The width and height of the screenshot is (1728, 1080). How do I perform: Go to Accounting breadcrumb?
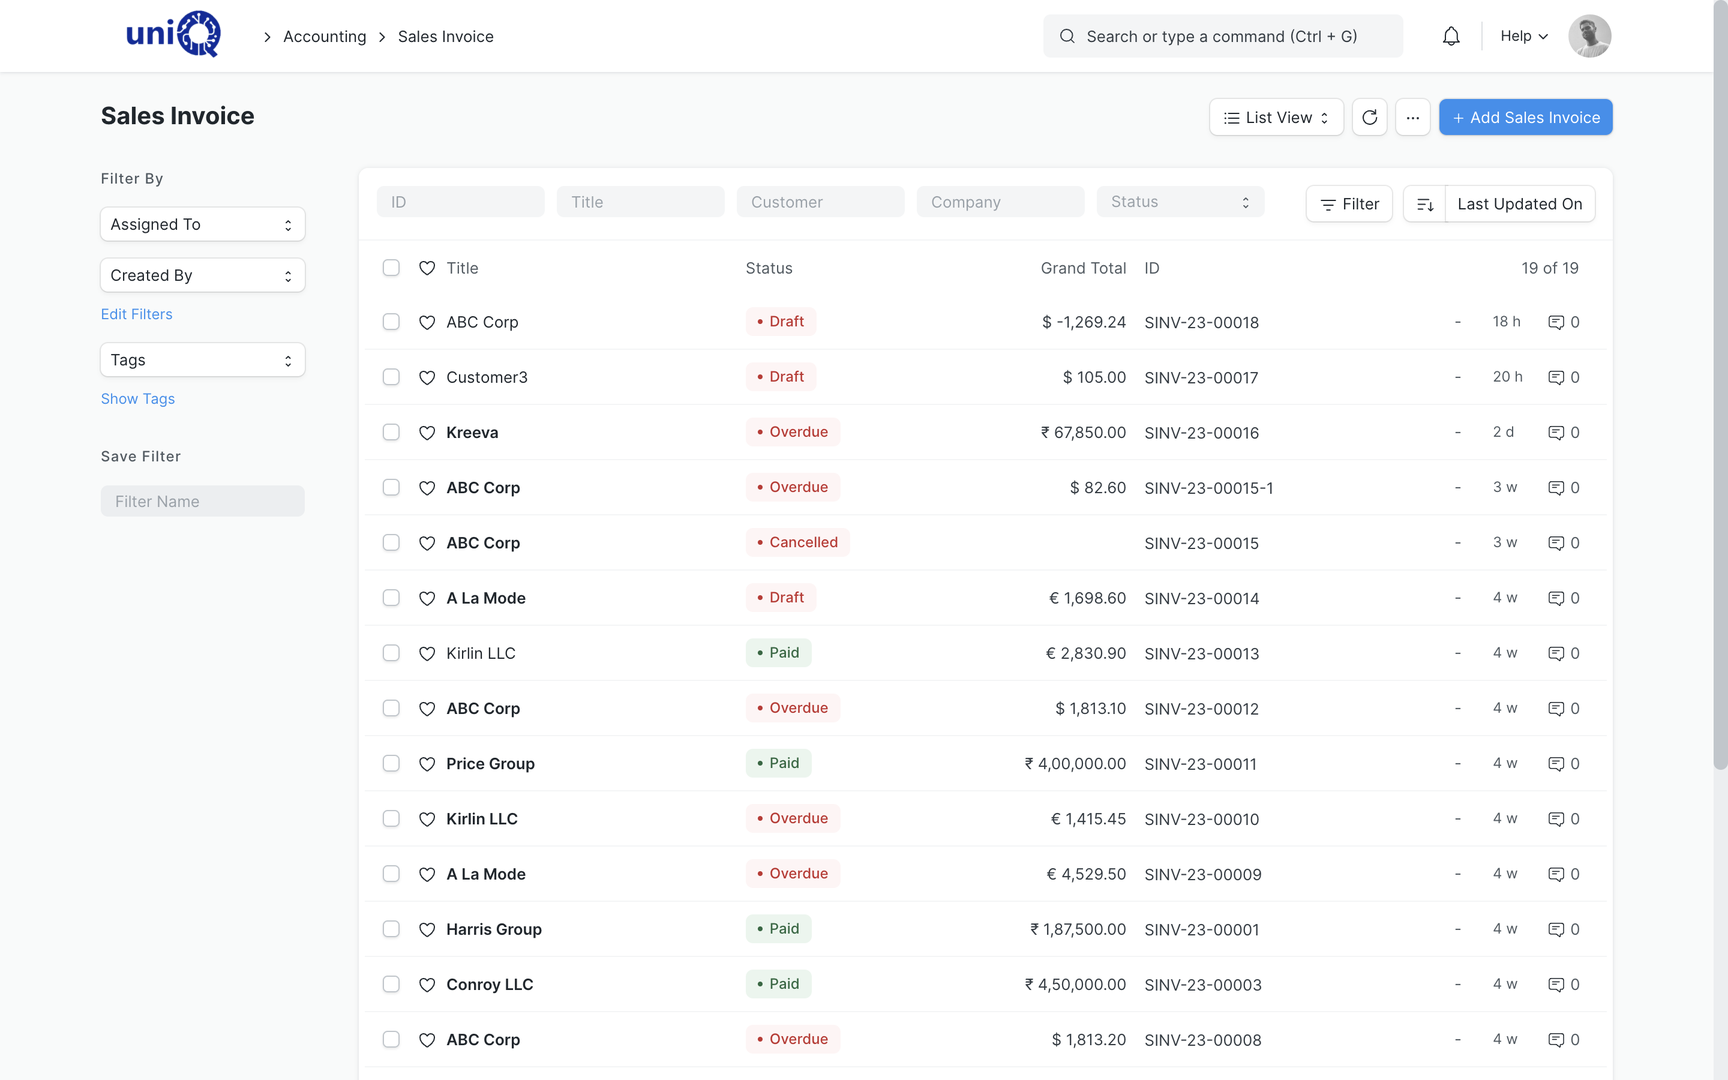point(325,36)
